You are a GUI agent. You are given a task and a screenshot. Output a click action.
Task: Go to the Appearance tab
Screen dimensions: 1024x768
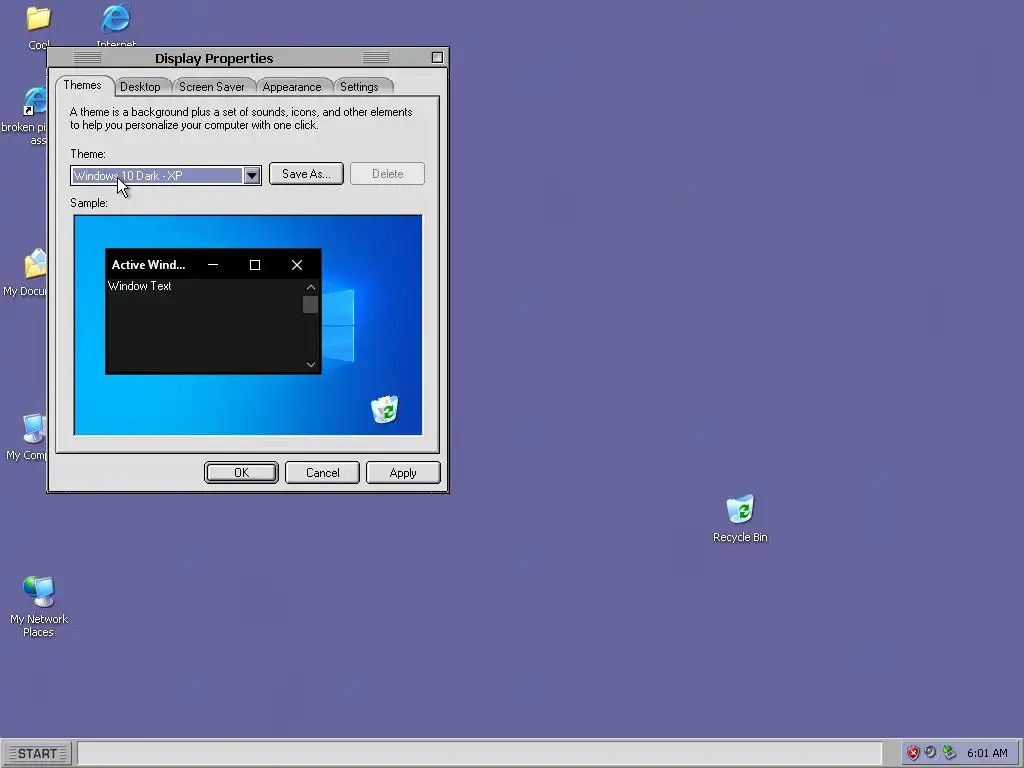tap(292, 87)
